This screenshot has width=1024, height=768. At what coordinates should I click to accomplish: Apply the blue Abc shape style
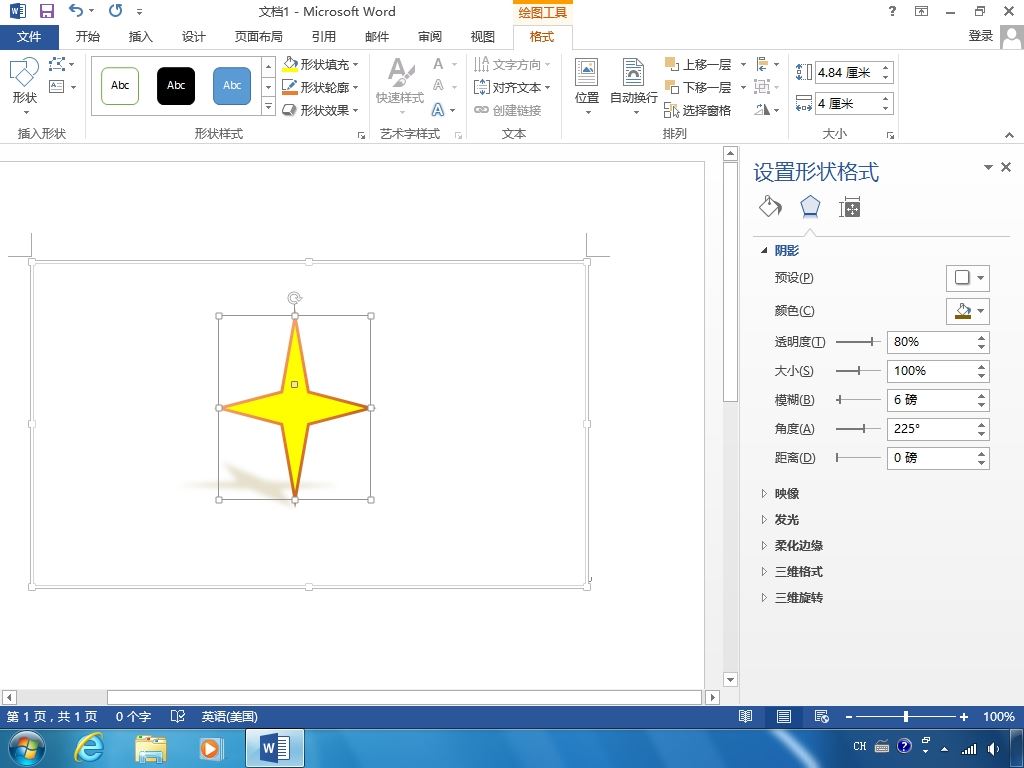click(x=232, y=86)
